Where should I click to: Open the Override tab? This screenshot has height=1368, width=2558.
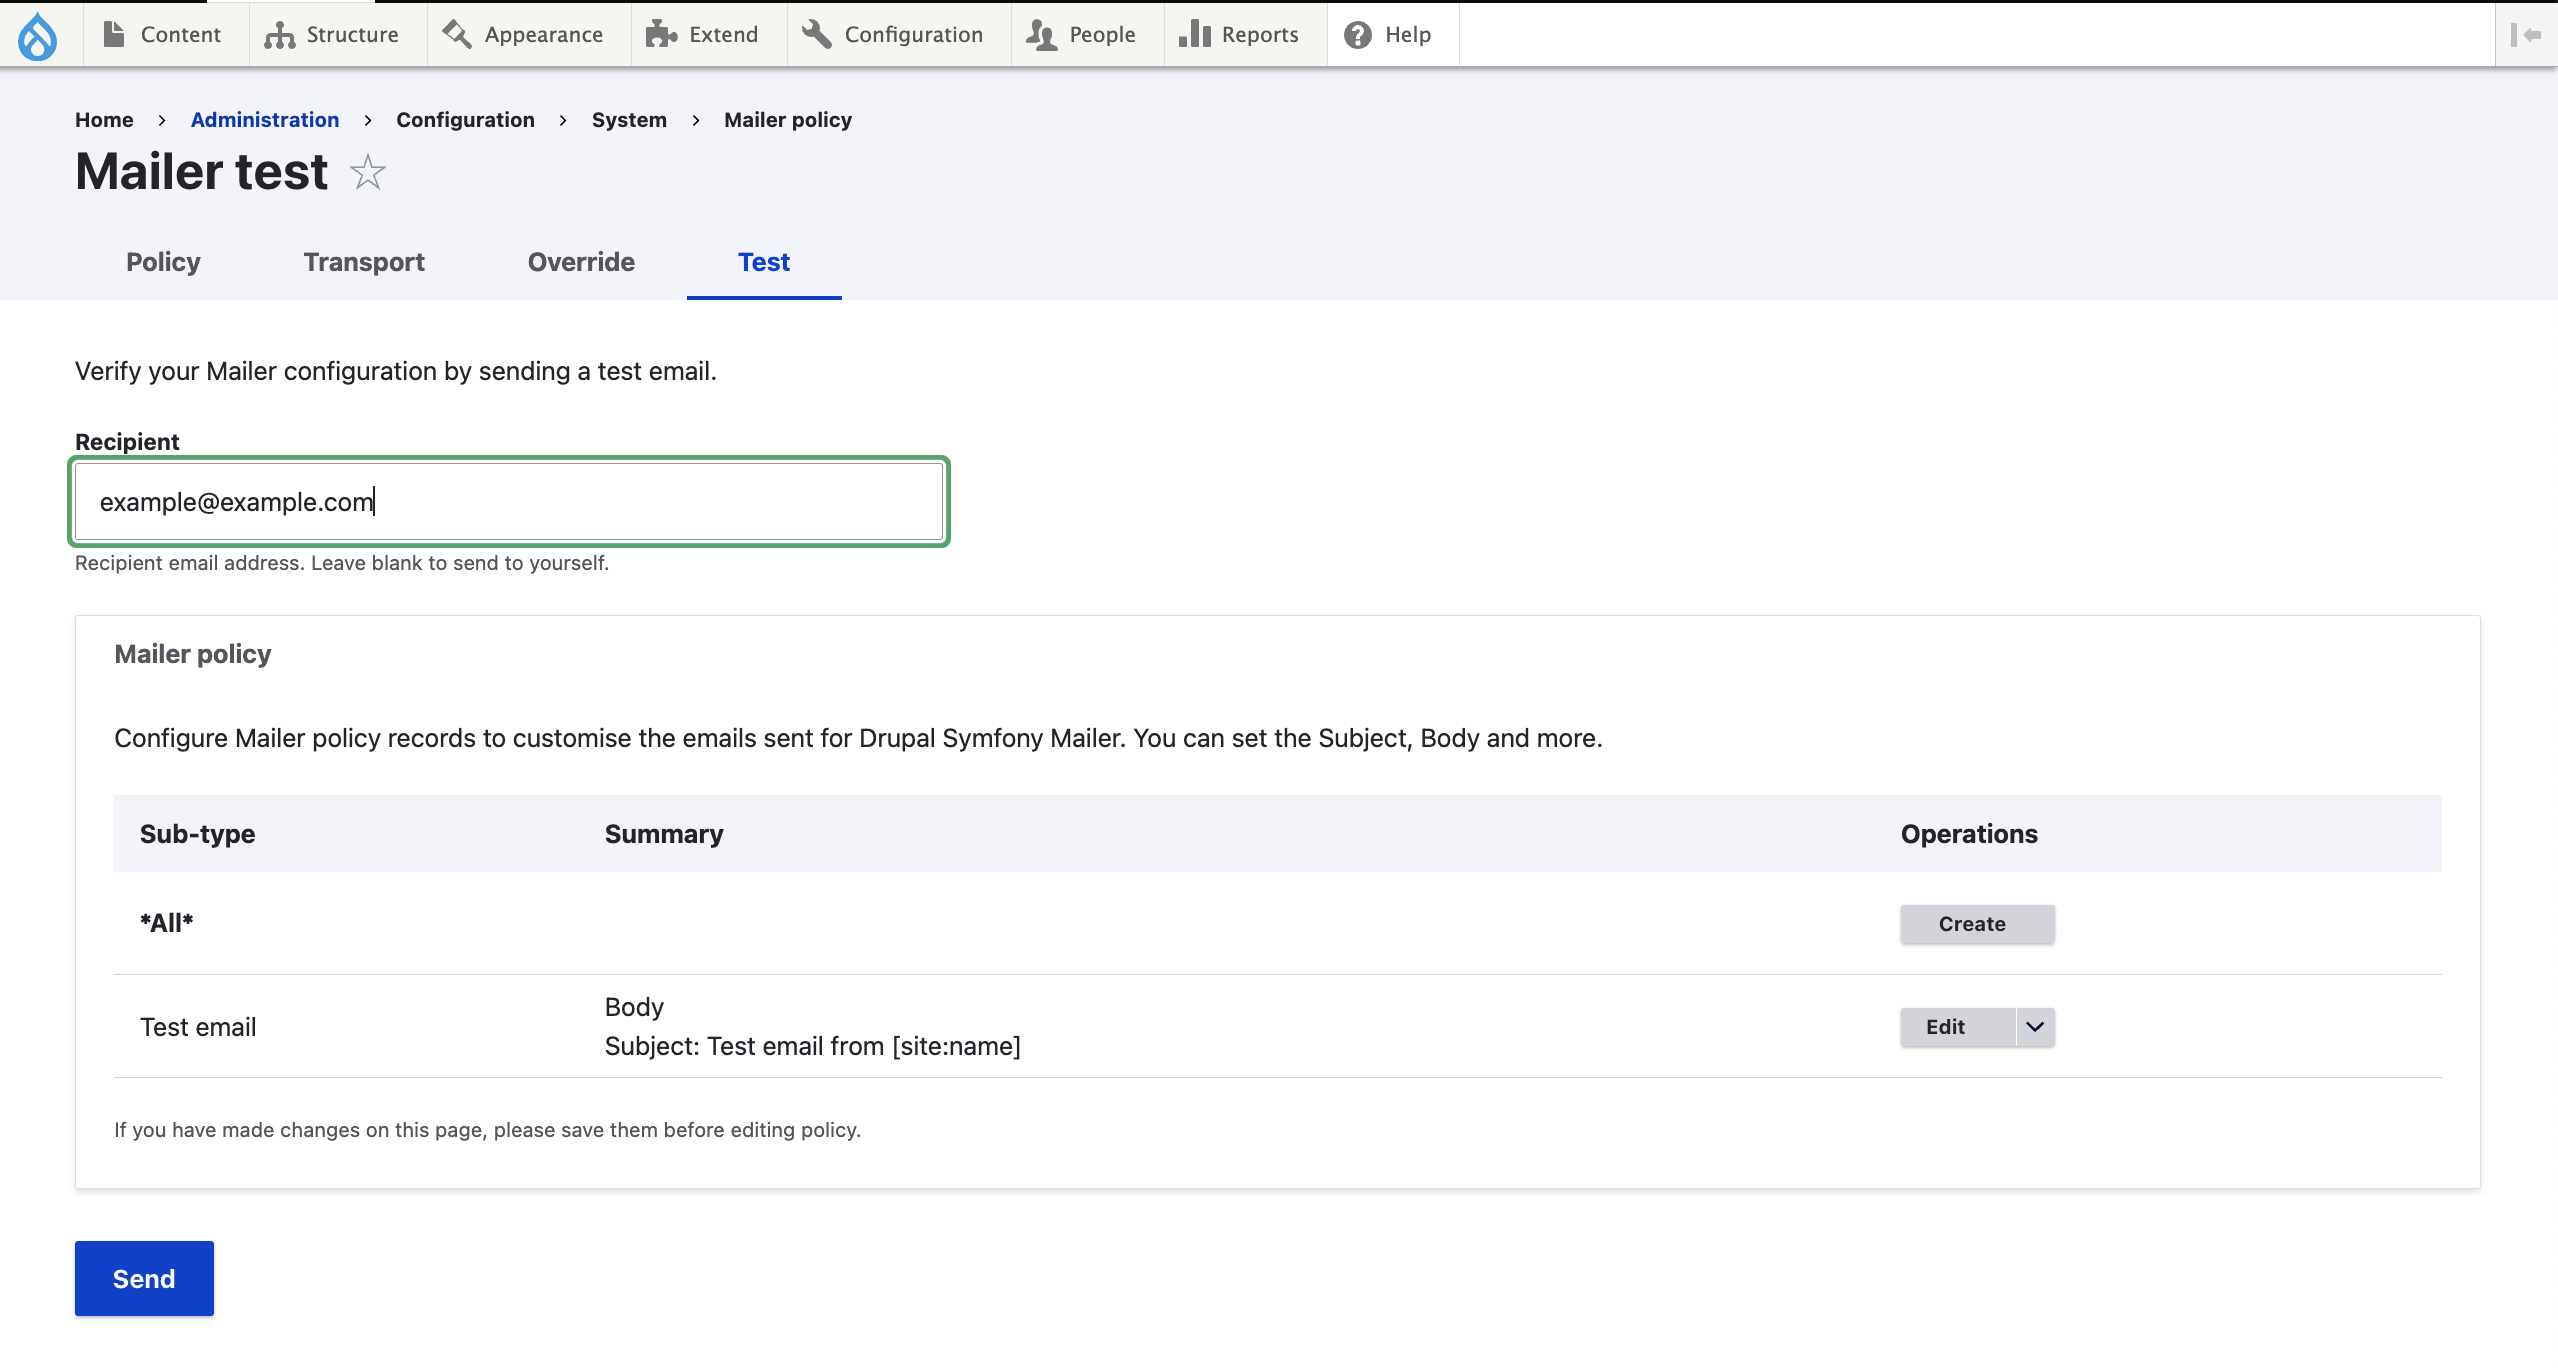click(581, 262)
